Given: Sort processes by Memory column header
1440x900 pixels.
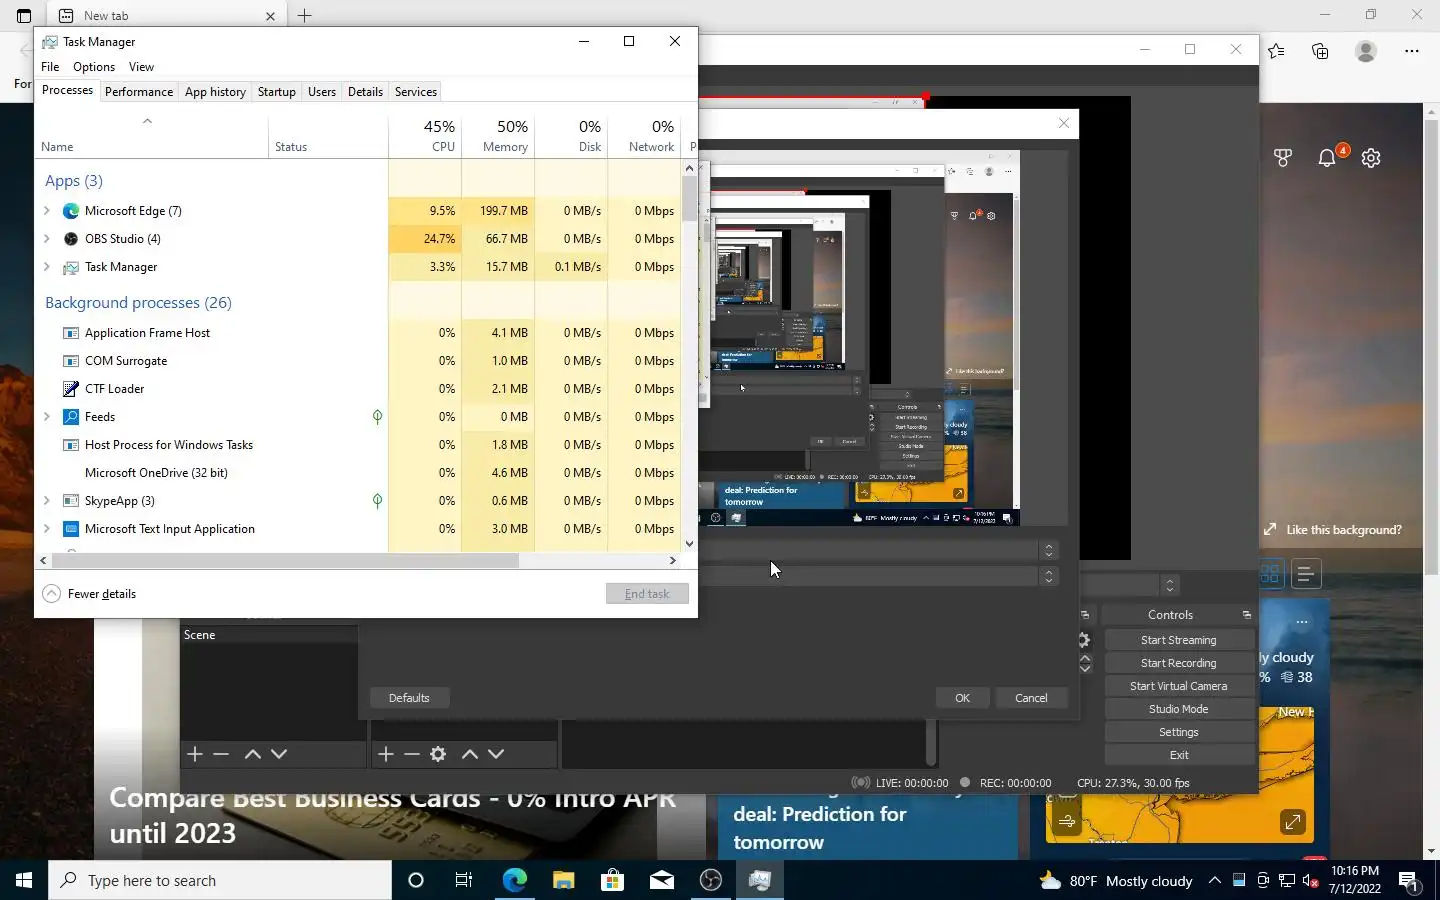Looking at the screenshot, I should click(x=498, y=136).
